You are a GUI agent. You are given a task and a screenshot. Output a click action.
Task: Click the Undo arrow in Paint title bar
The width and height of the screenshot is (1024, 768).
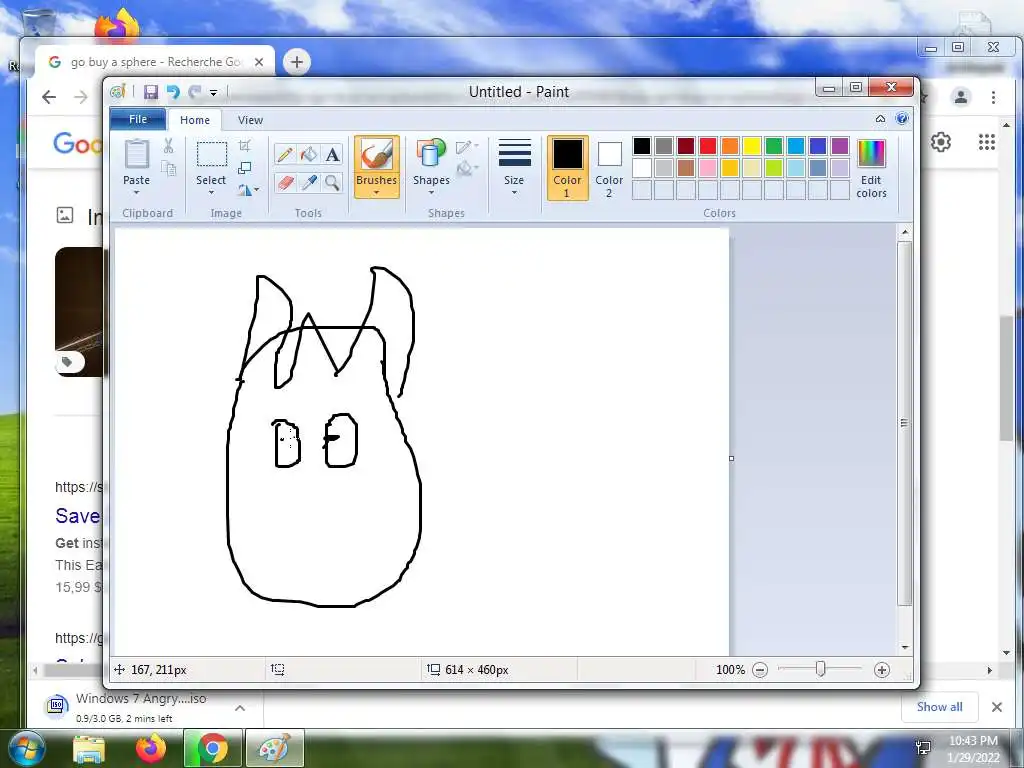pos(173,92)
